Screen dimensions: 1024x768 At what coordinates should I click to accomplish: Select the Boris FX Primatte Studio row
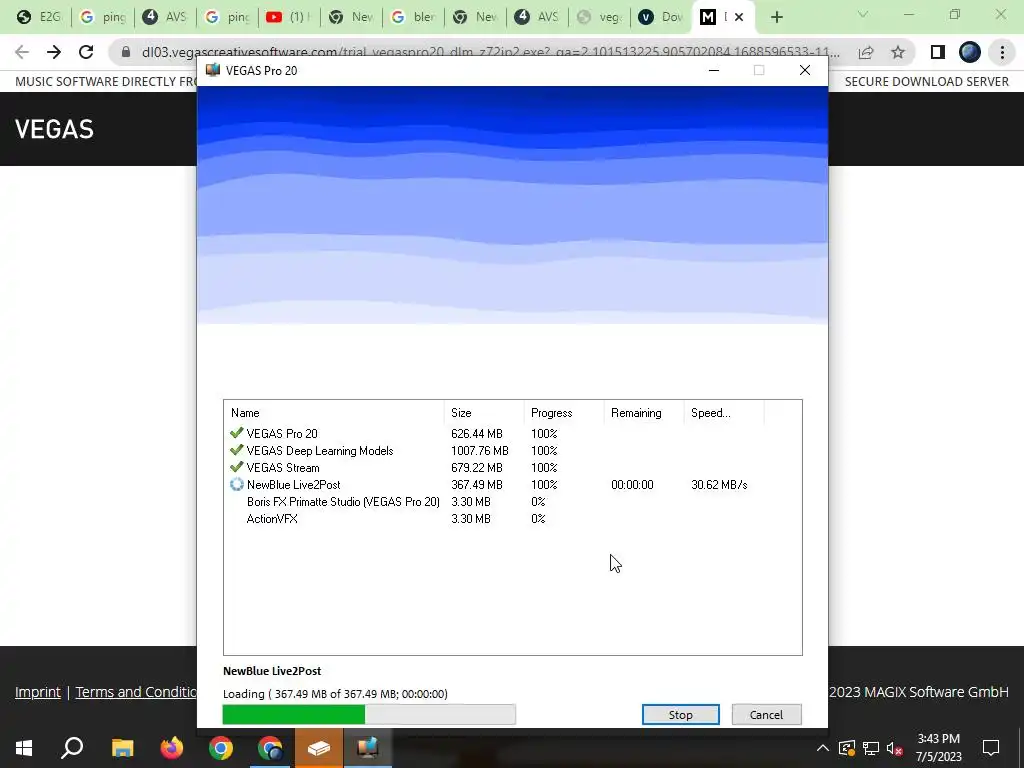tap(512, 502)
